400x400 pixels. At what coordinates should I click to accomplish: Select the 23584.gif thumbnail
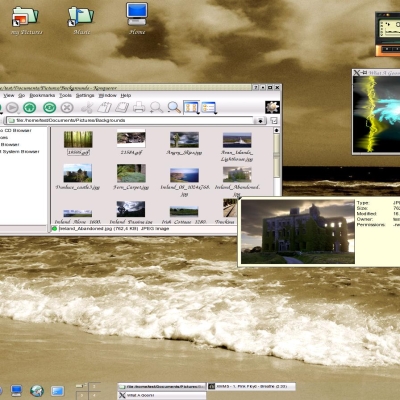click(x=131, y=139)
